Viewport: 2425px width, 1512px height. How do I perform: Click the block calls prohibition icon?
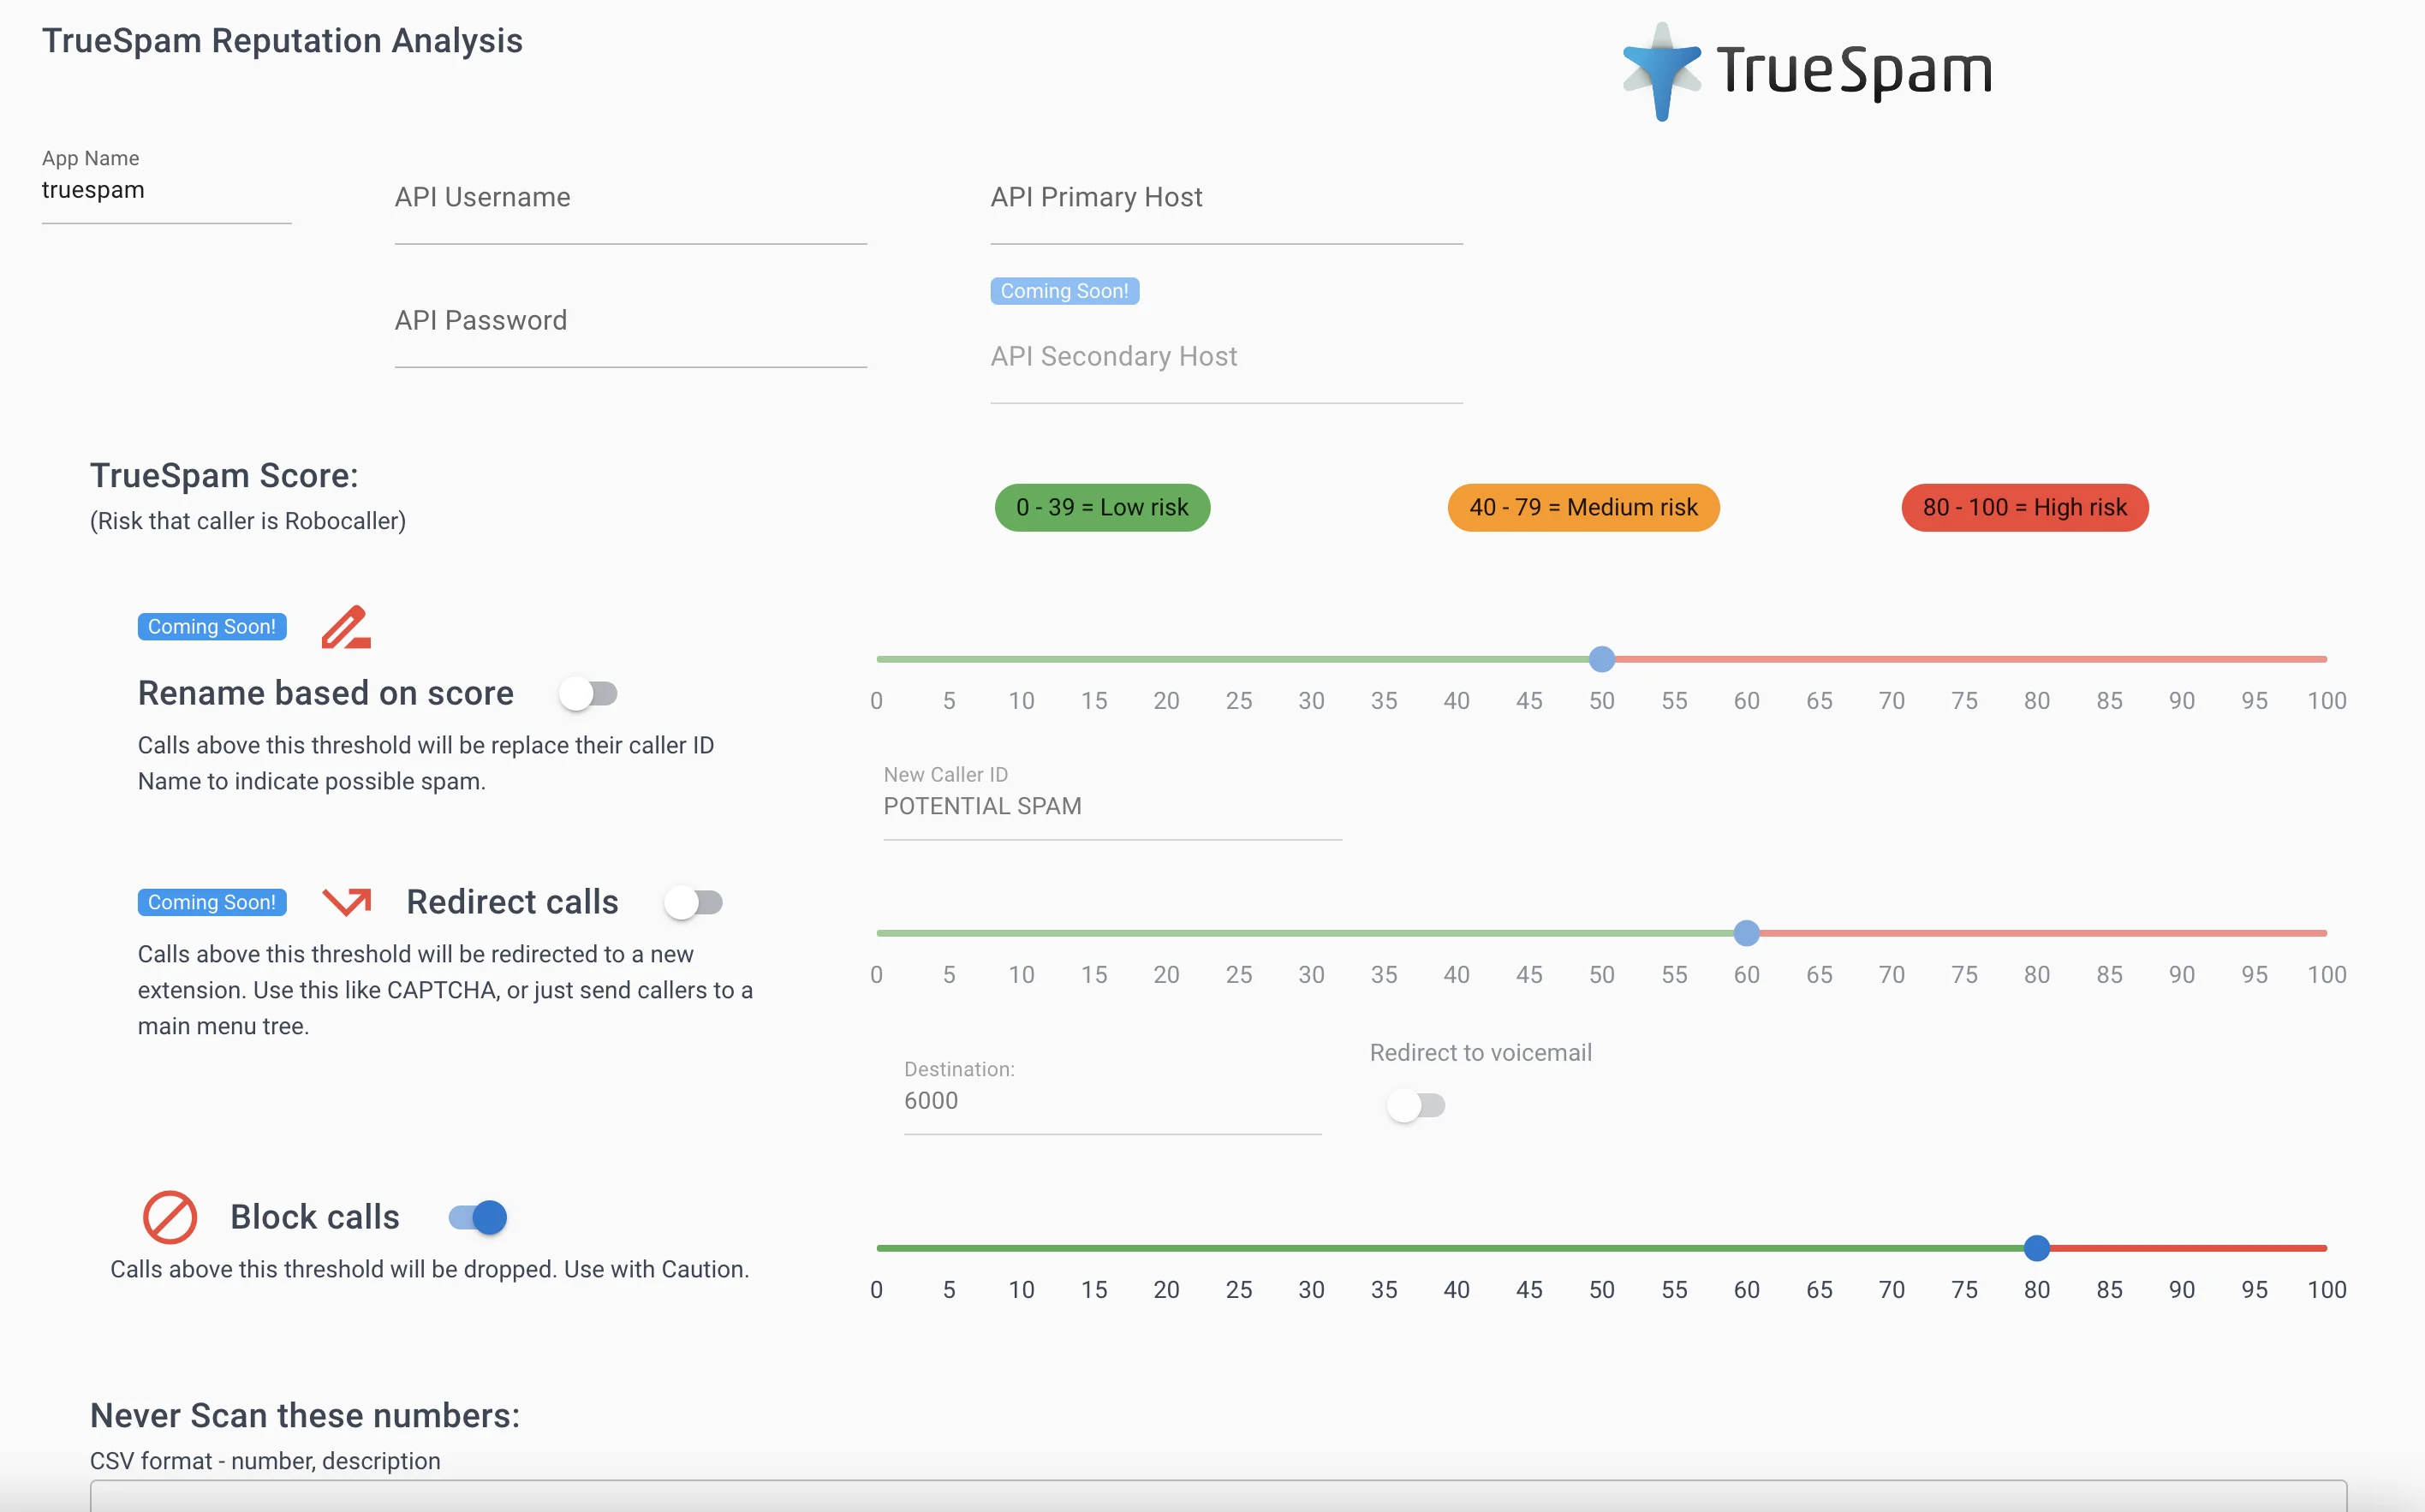(170, 1217)
